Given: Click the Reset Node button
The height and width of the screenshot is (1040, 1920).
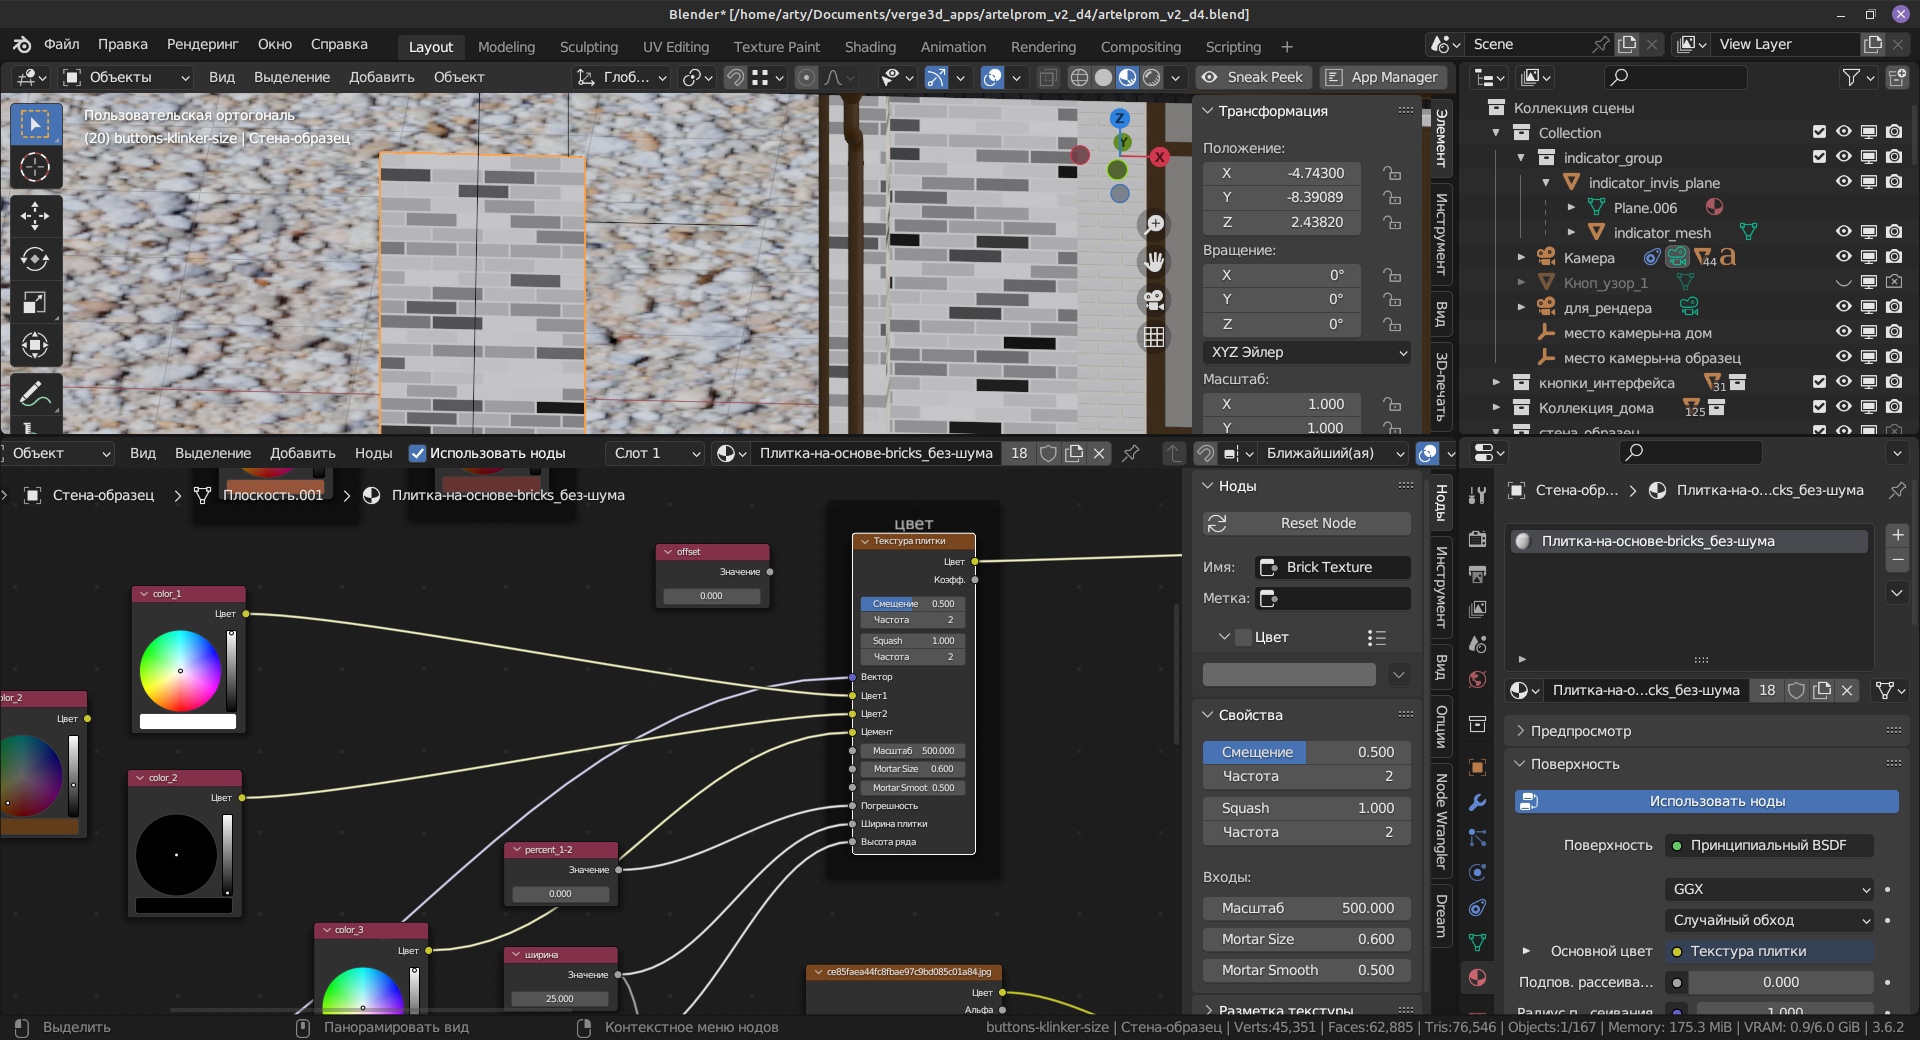Looking at the screenshot, I should [x=1307, y=523].
